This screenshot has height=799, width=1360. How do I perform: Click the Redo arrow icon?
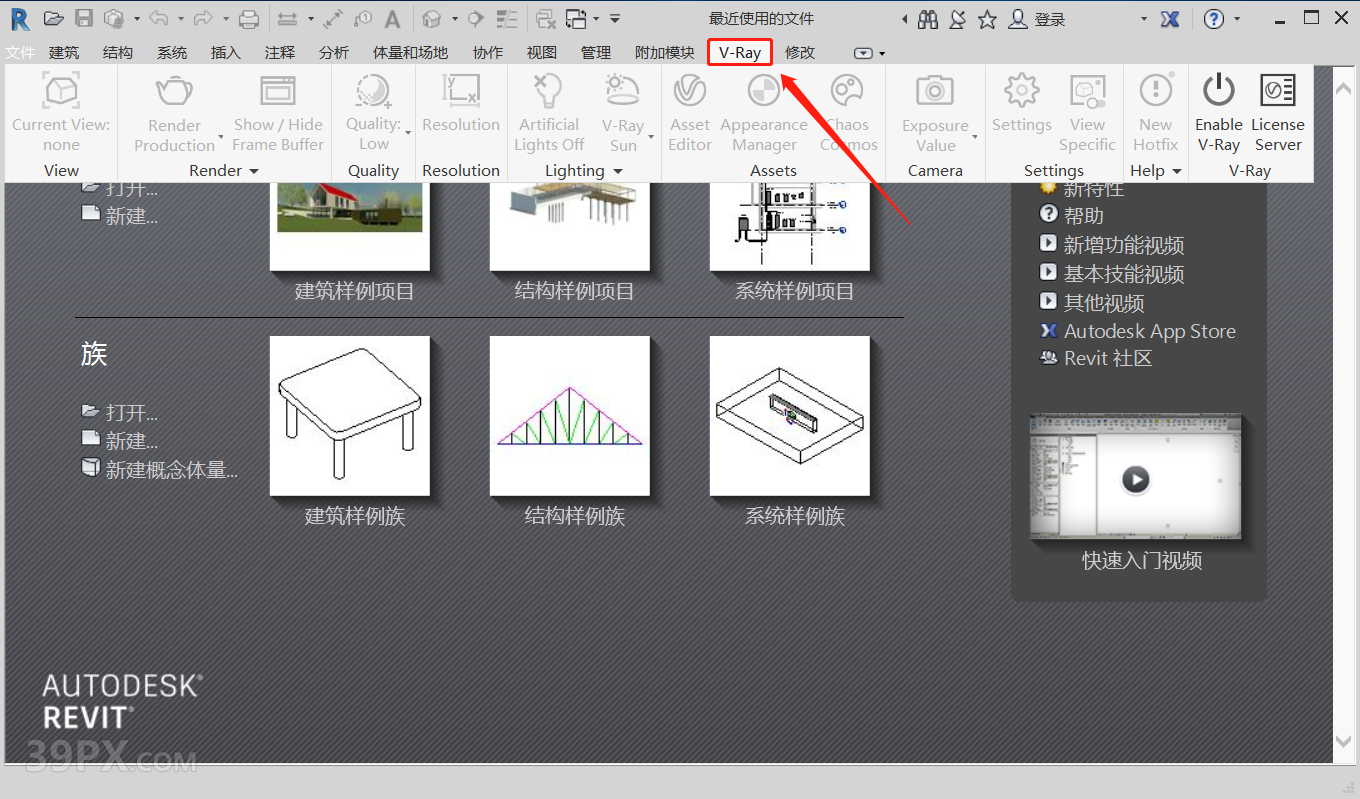(205, 18)
